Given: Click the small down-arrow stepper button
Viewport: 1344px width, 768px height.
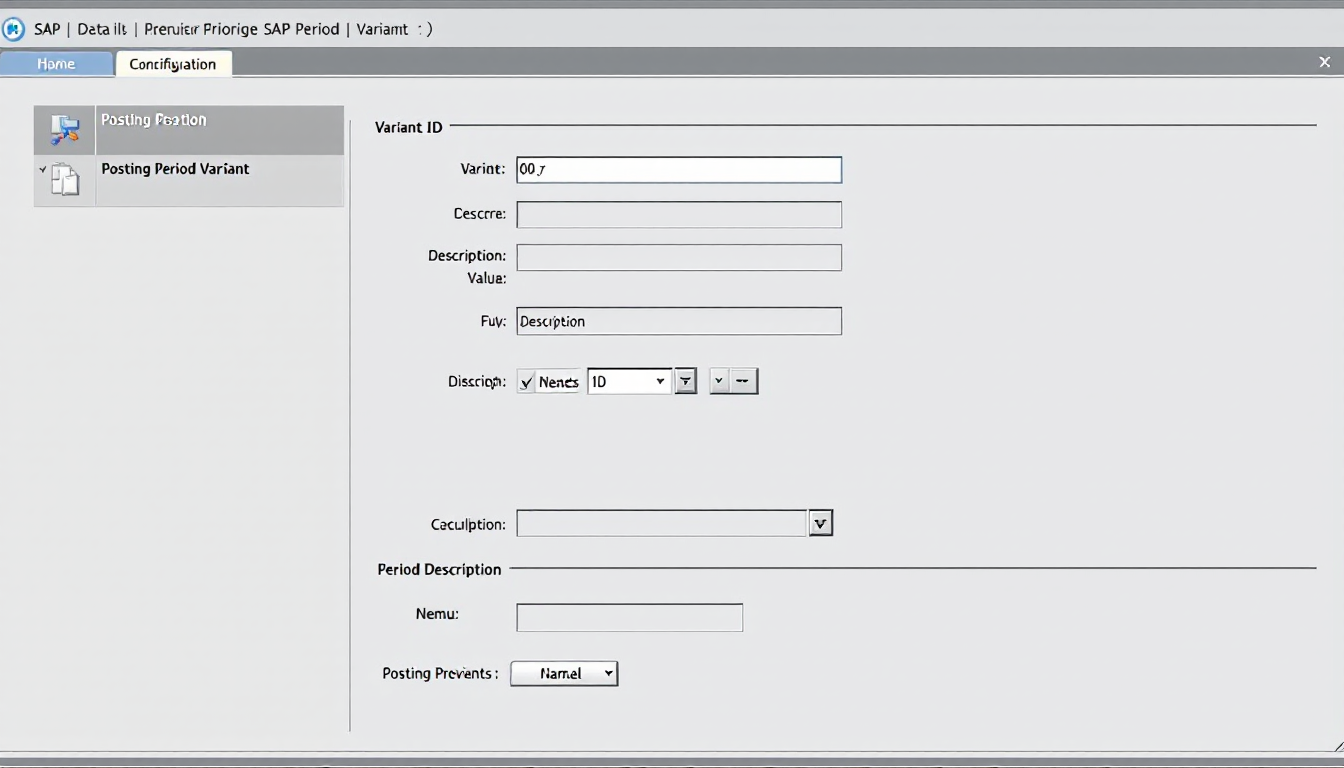Looking at the screenshot, I should (x=719, y=381).
